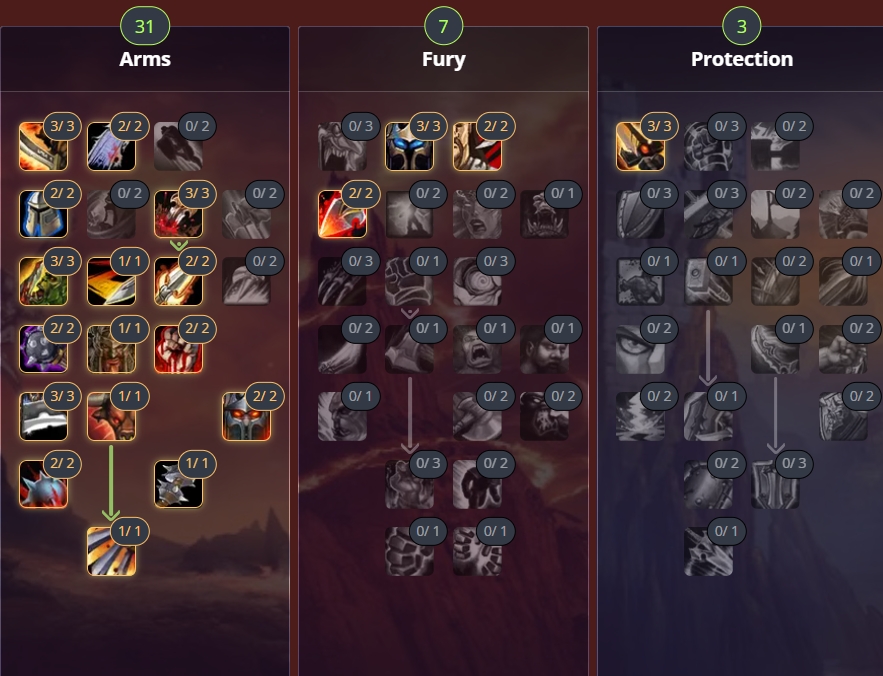
Task: Open the Protection tree header
Action: tap(742, 59)
